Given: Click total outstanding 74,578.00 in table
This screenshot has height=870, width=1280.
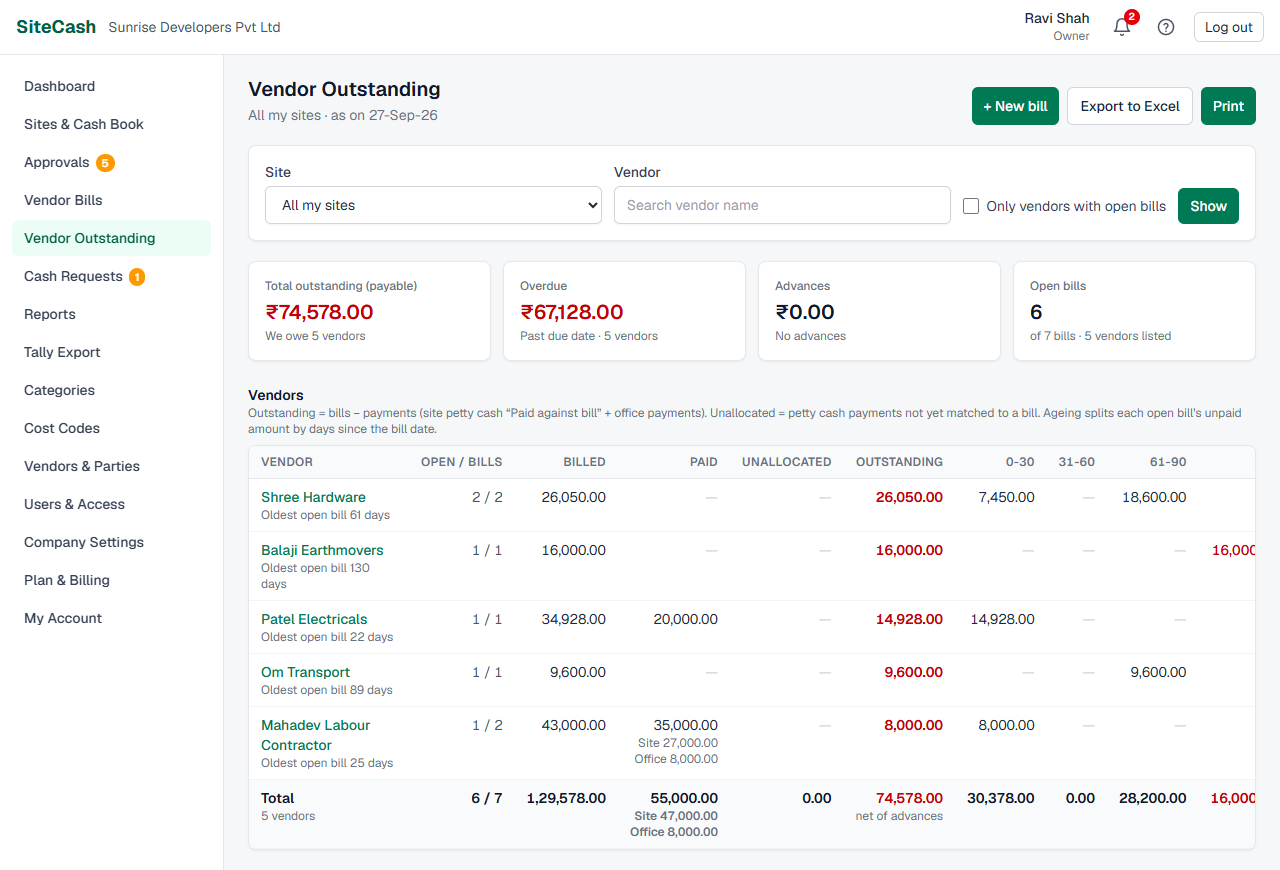Looking at the screenshot, I should point(909,798).
